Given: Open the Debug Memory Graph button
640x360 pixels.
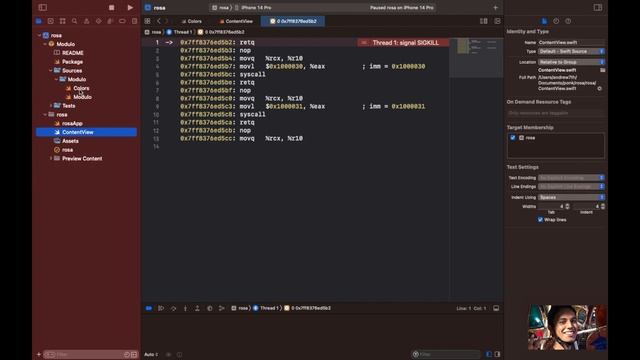Looking at the screenshot, I should click(222, 308).
